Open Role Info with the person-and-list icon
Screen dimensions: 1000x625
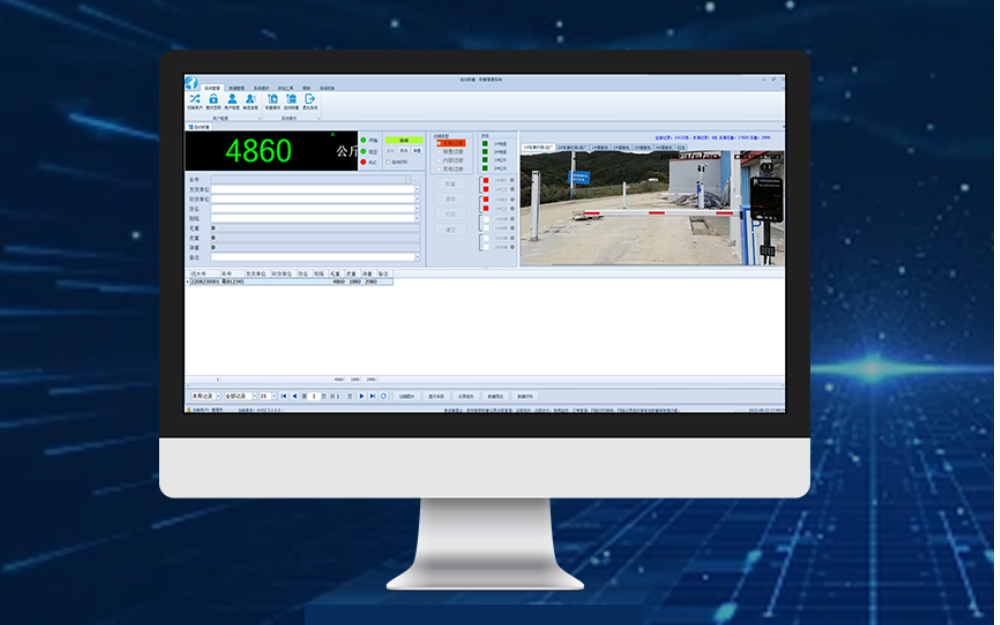click(x=251, y=101)
